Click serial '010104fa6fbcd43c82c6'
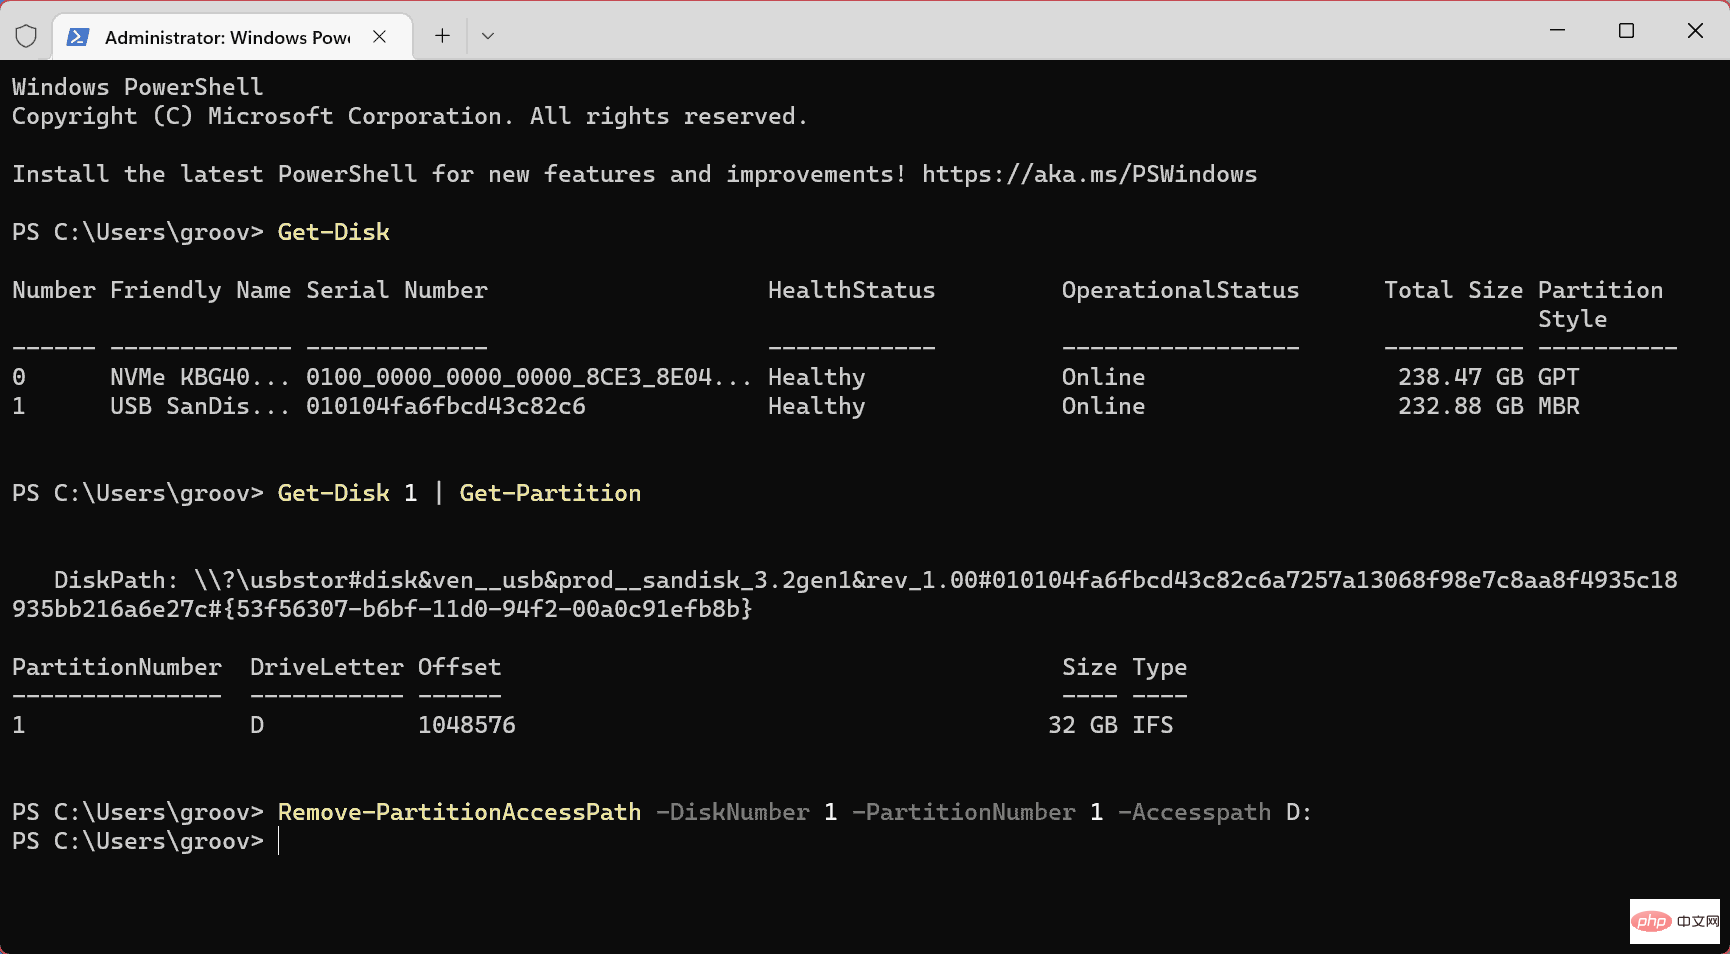 click(x=446, y=406)
